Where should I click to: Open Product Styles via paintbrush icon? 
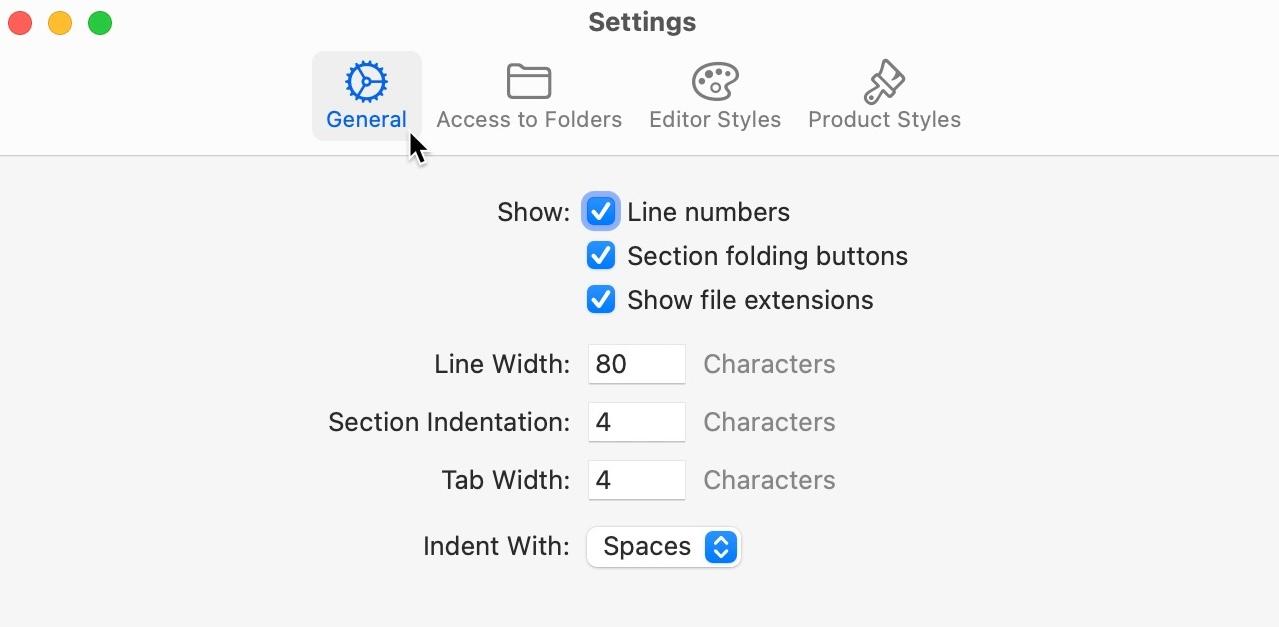884,82
